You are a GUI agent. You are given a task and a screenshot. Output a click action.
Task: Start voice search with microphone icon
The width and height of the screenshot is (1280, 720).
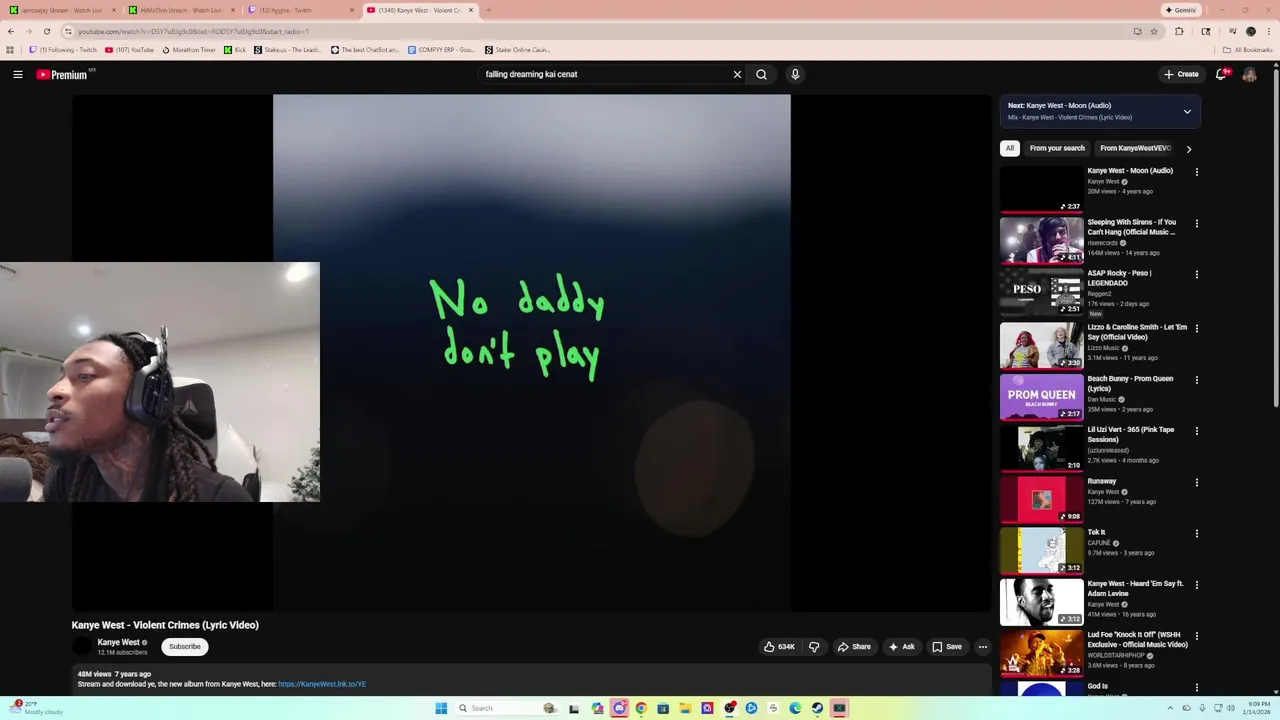pyautogui.click(x=795, y=74)
